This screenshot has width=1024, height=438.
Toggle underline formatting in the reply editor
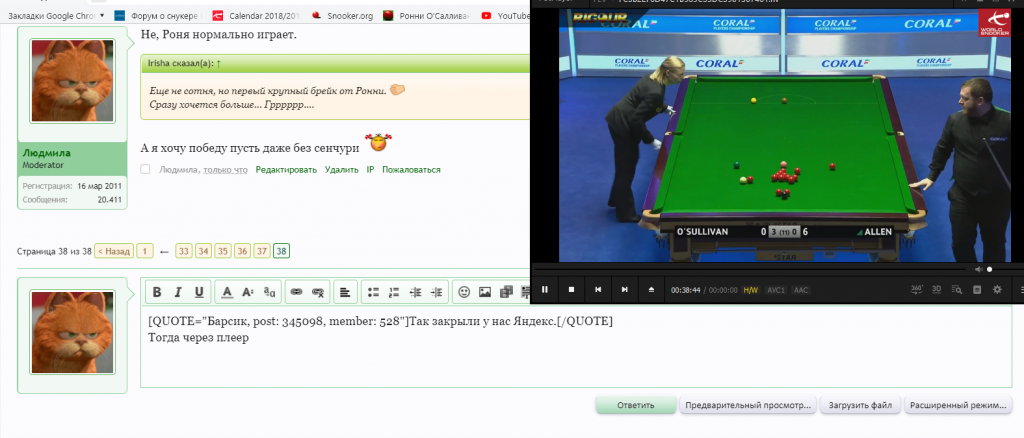pos(199,292)
